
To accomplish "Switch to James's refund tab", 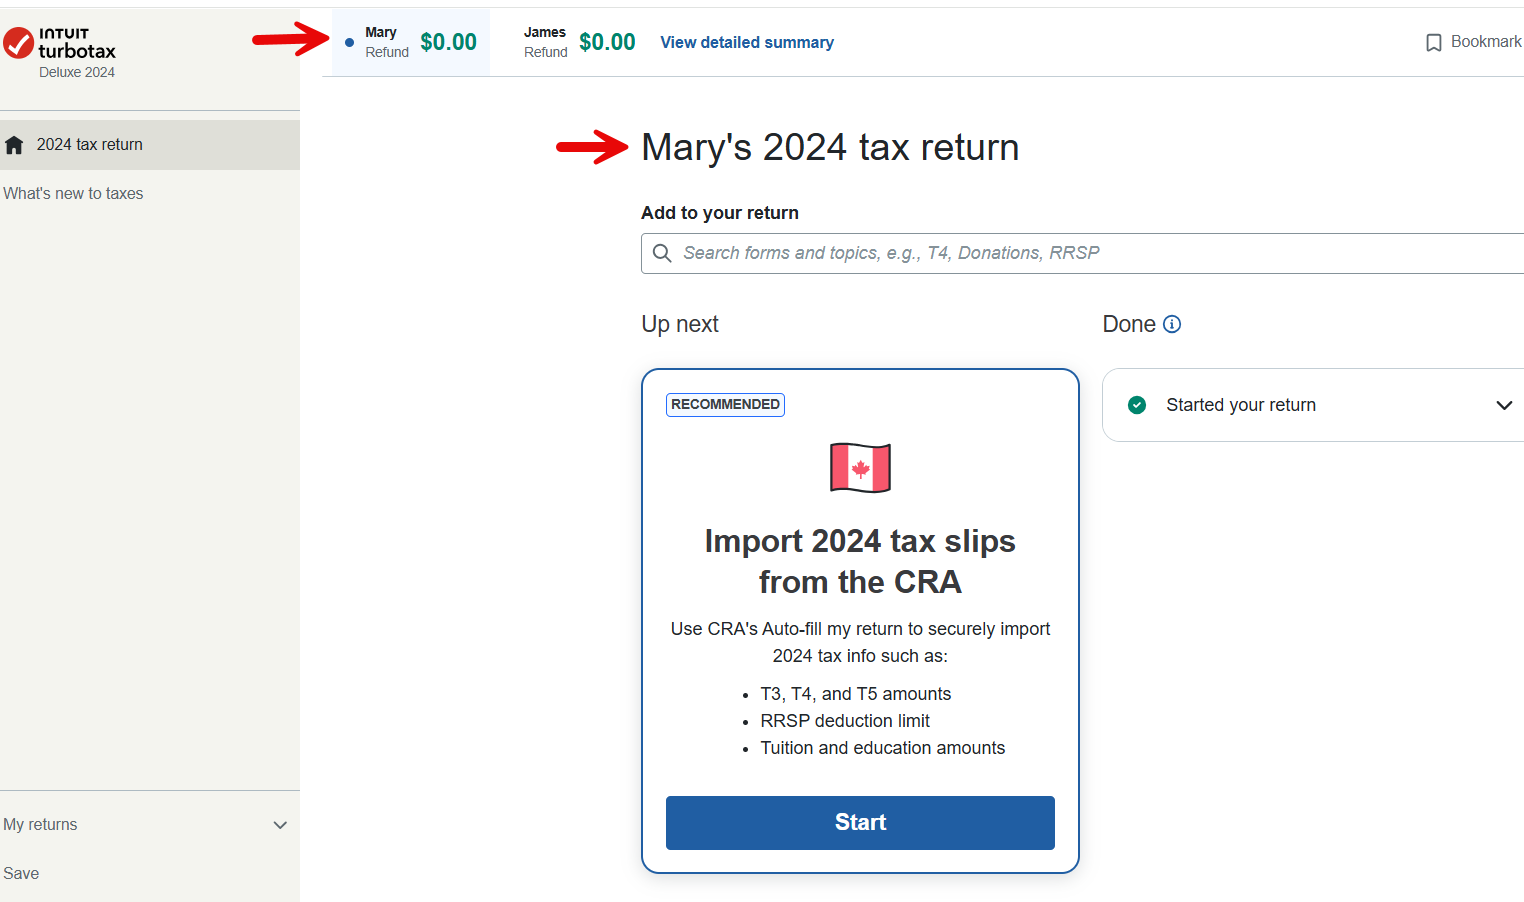I will pyautogui.click(x=579, y=42).
